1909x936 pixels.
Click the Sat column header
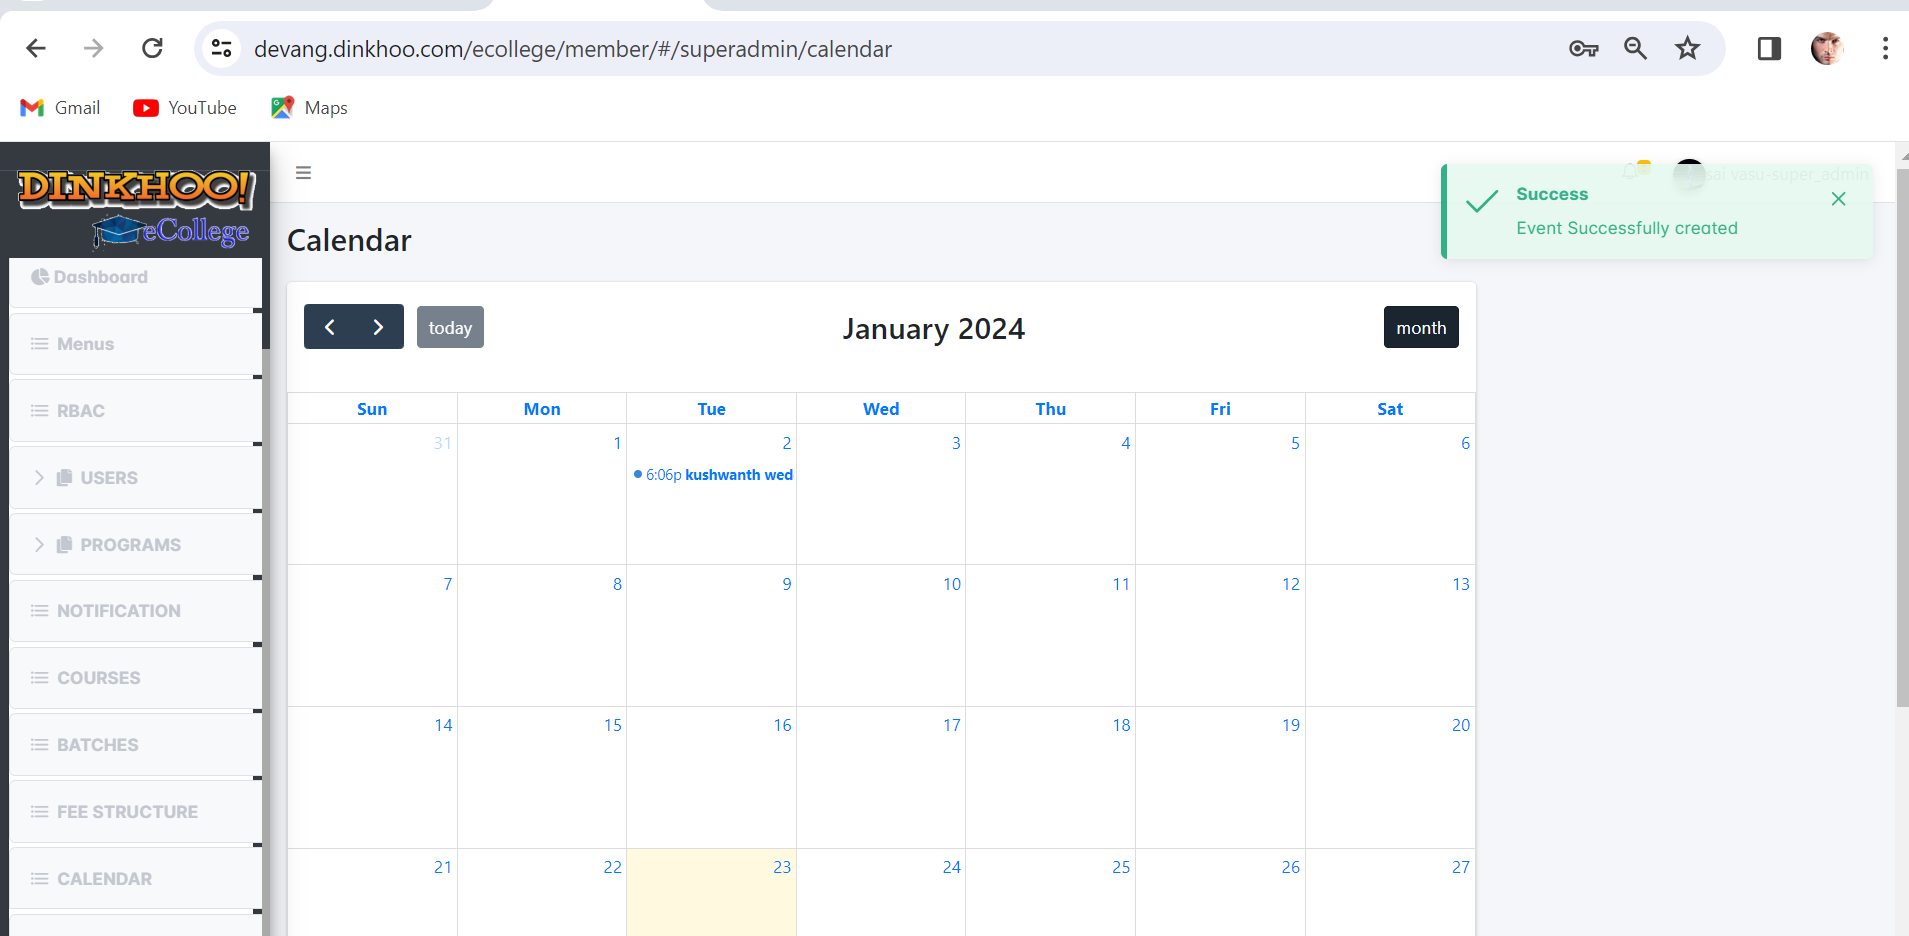point(1390,409)
